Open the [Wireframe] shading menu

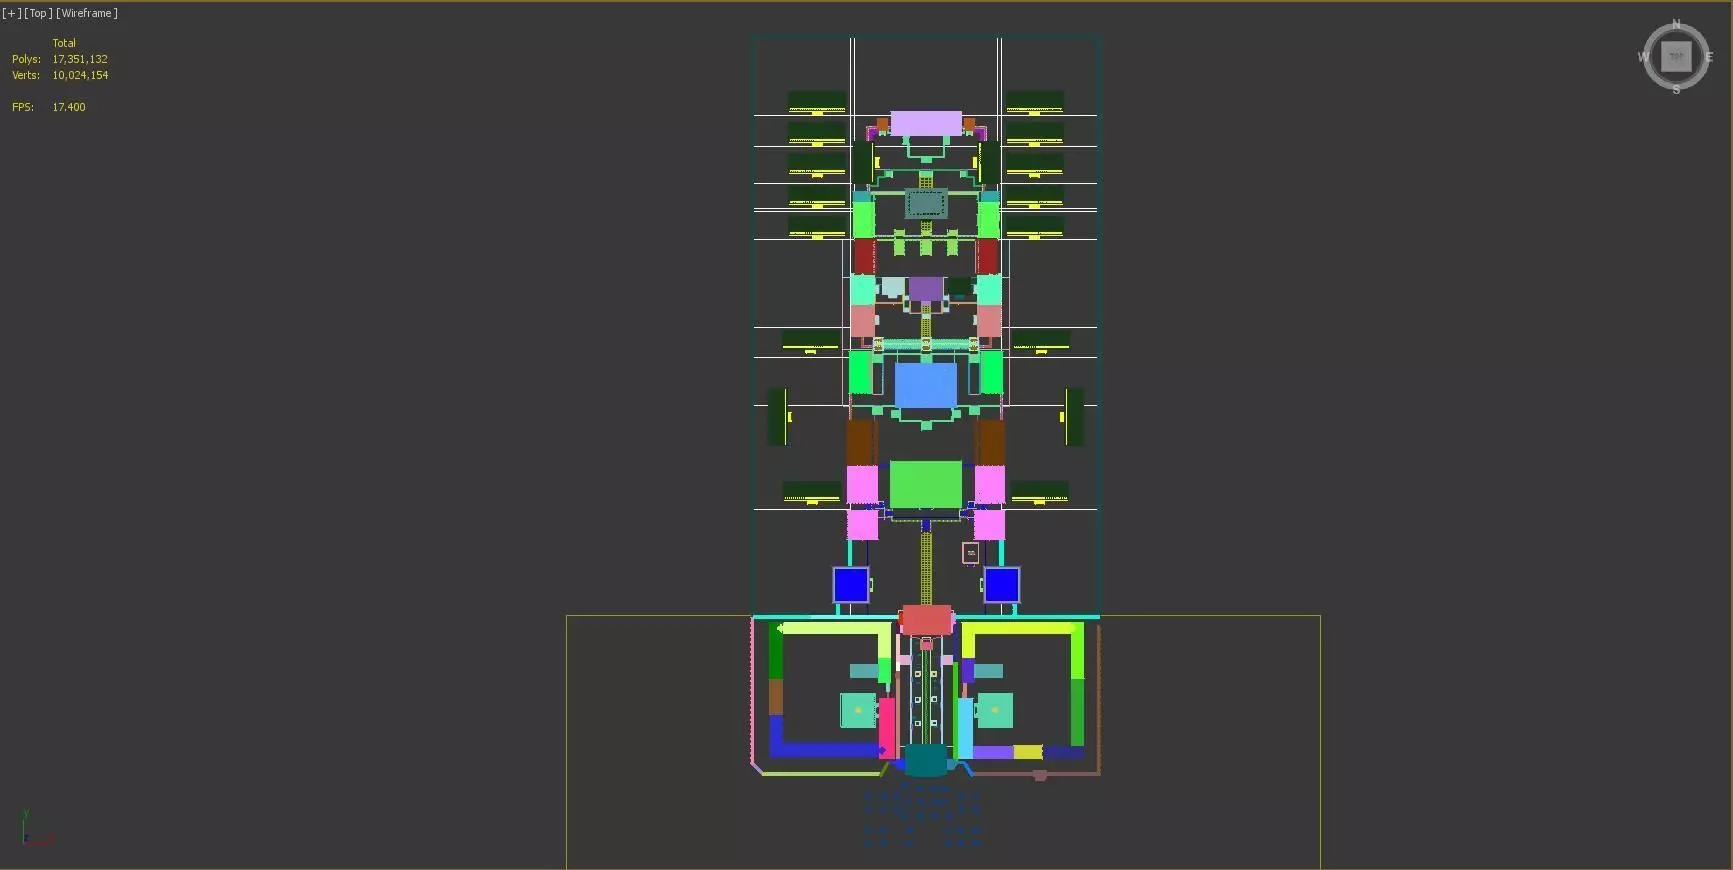(87, 13)
